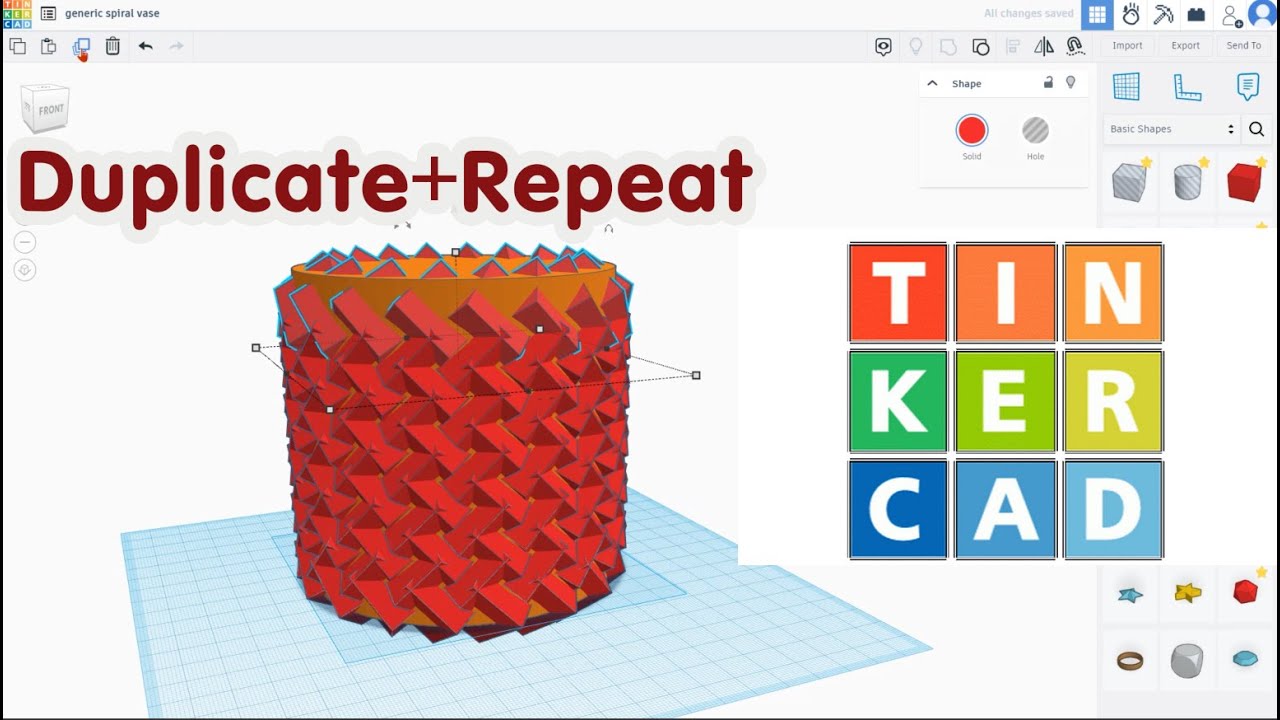Delete selection with the trash icon
The image size is (1280, 720).
tap(113, 46)
